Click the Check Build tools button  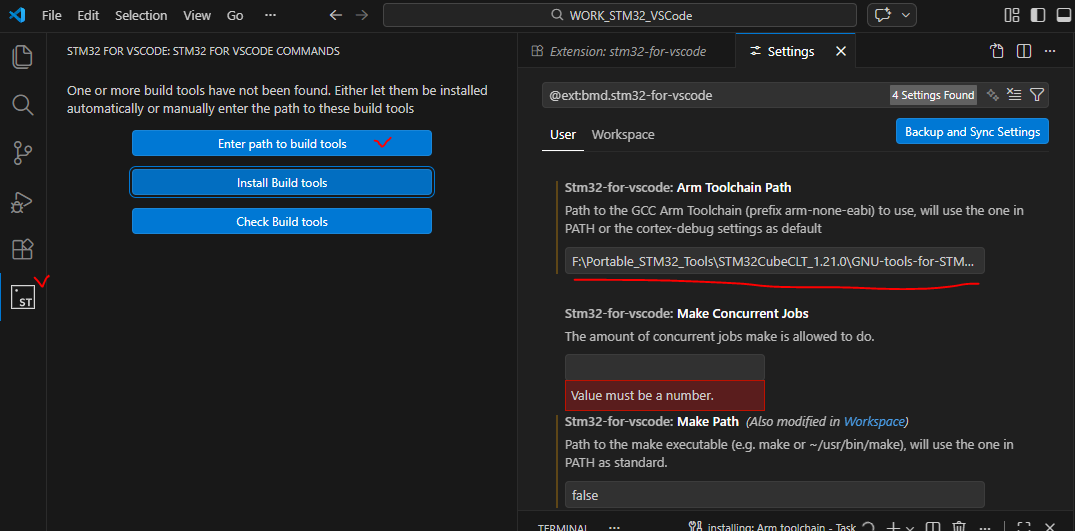pos(282,221)
